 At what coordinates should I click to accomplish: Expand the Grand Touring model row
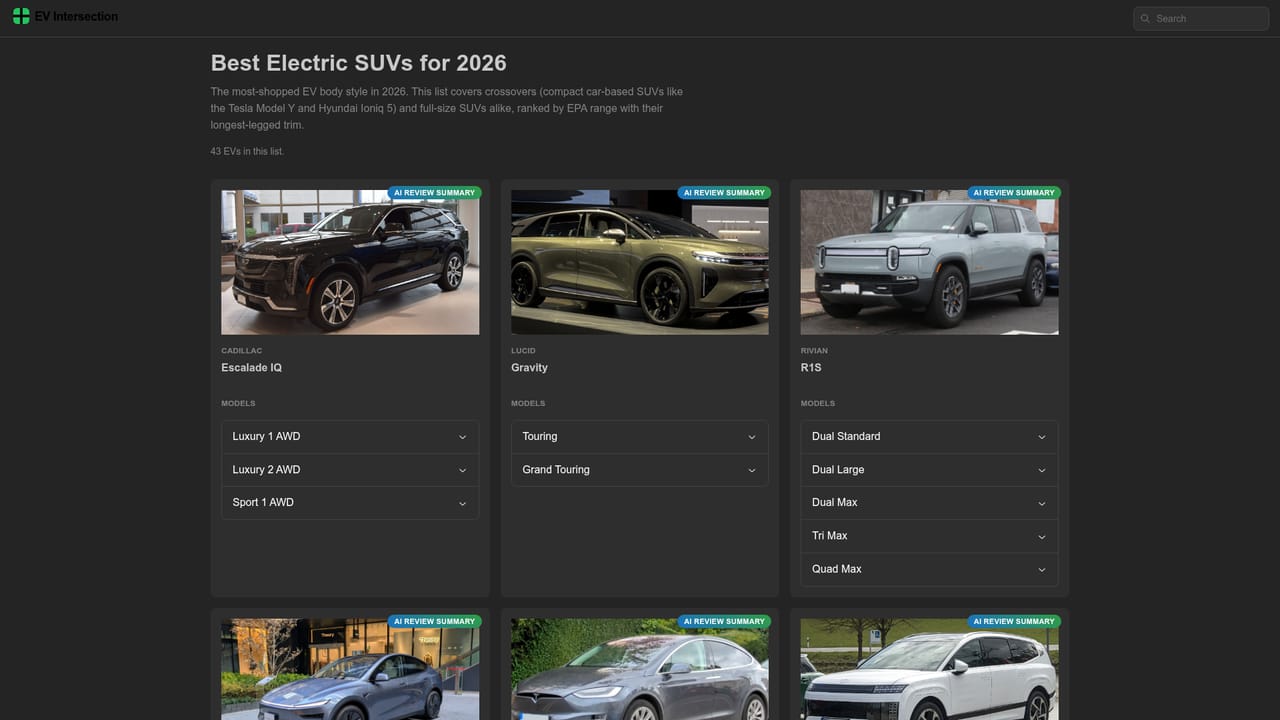[640, 470]
